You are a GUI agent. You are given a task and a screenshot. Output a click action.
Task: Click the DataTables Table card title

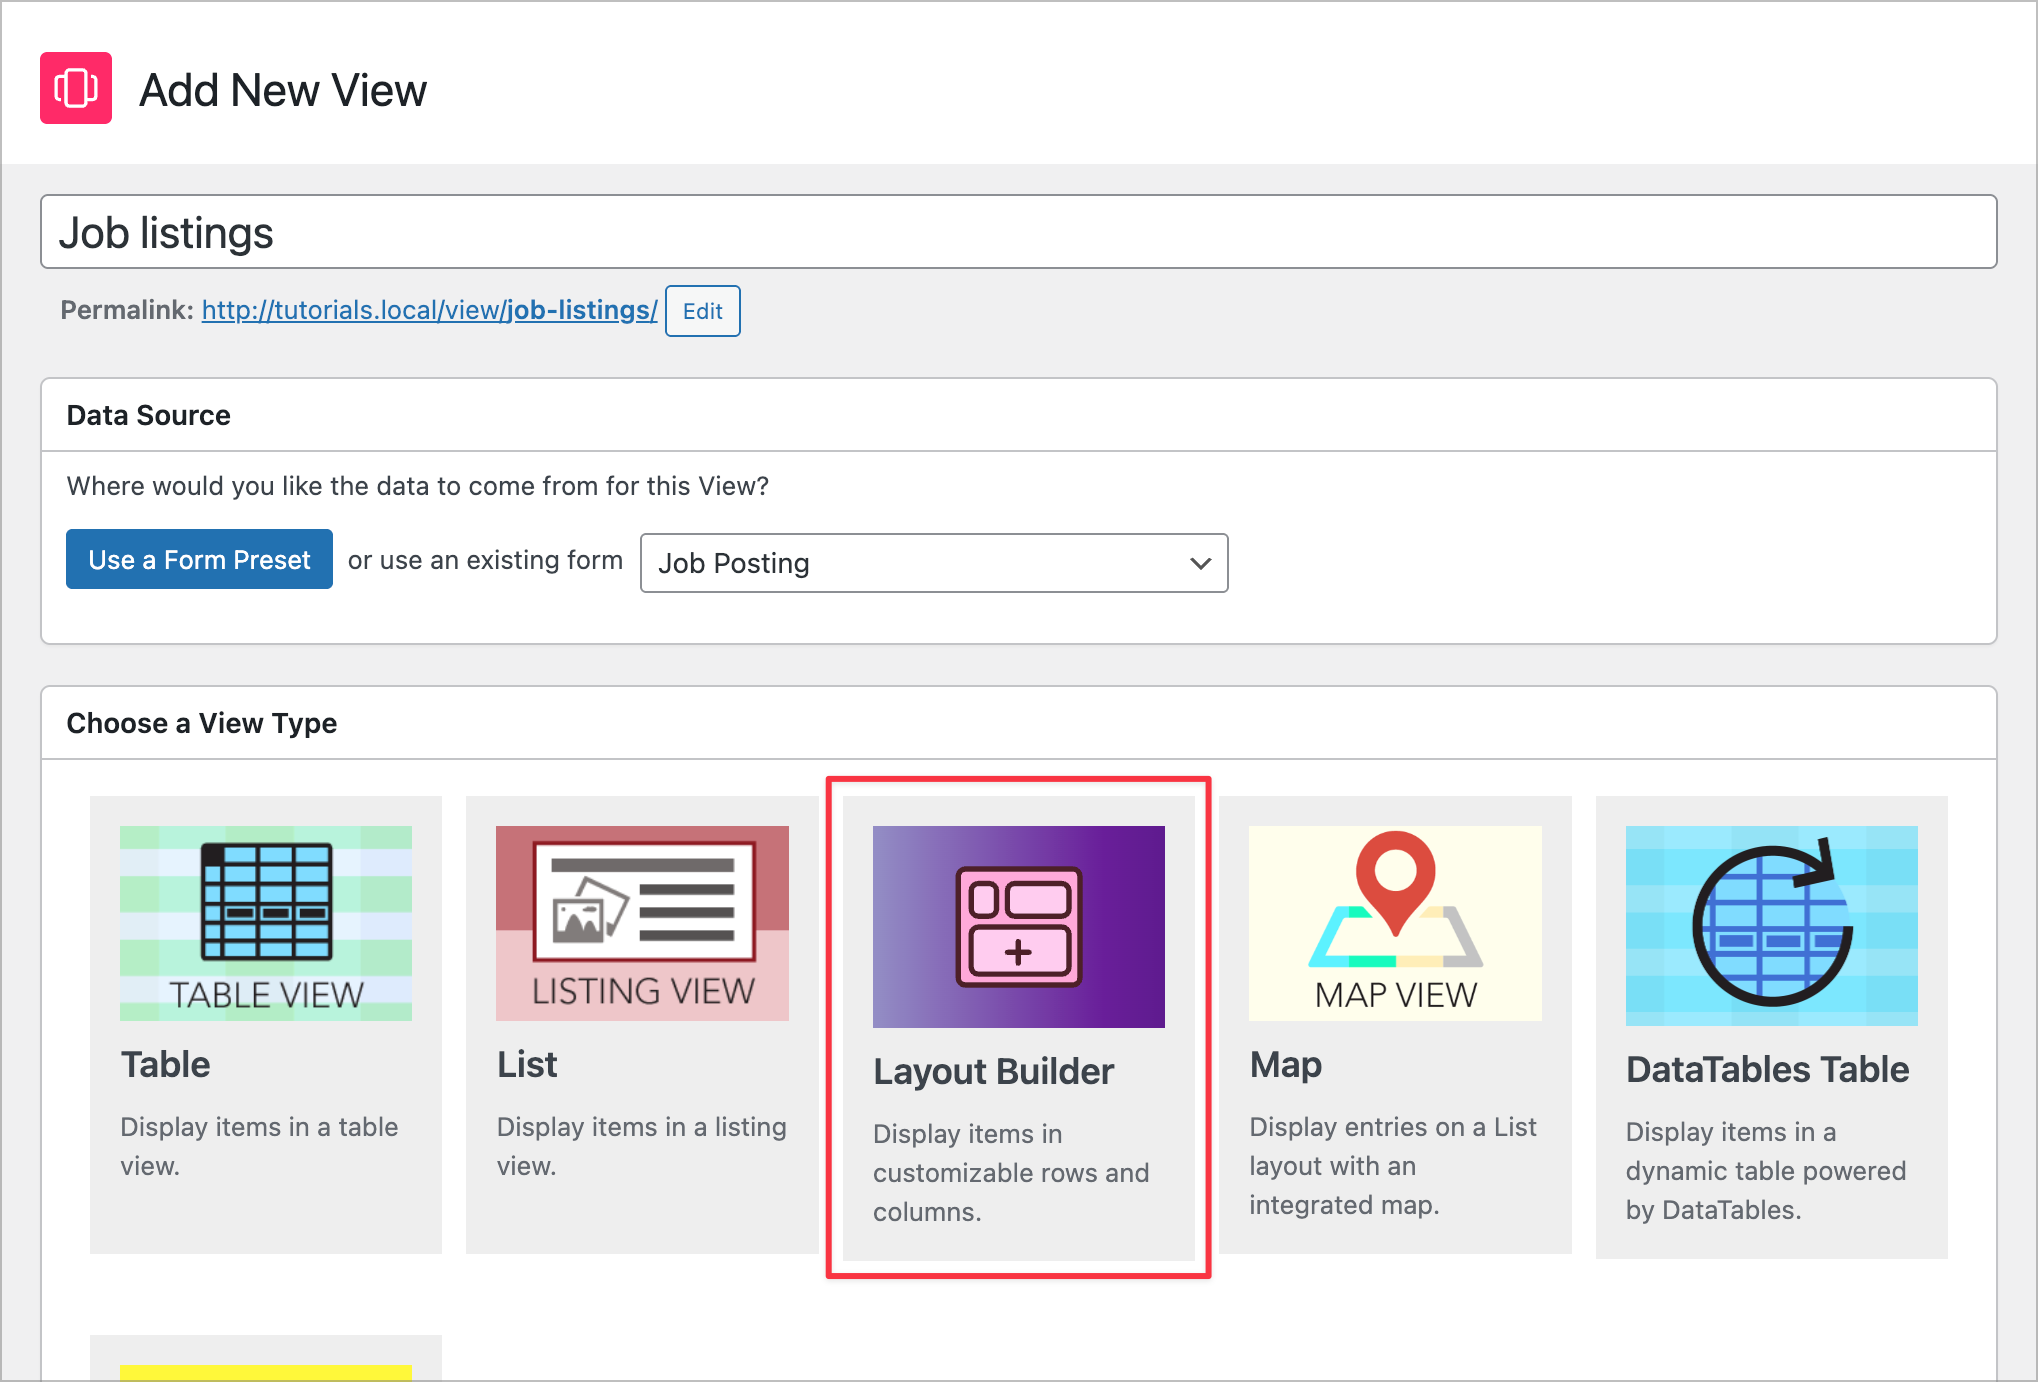pyautogui.click(x=1766, y=1069)
